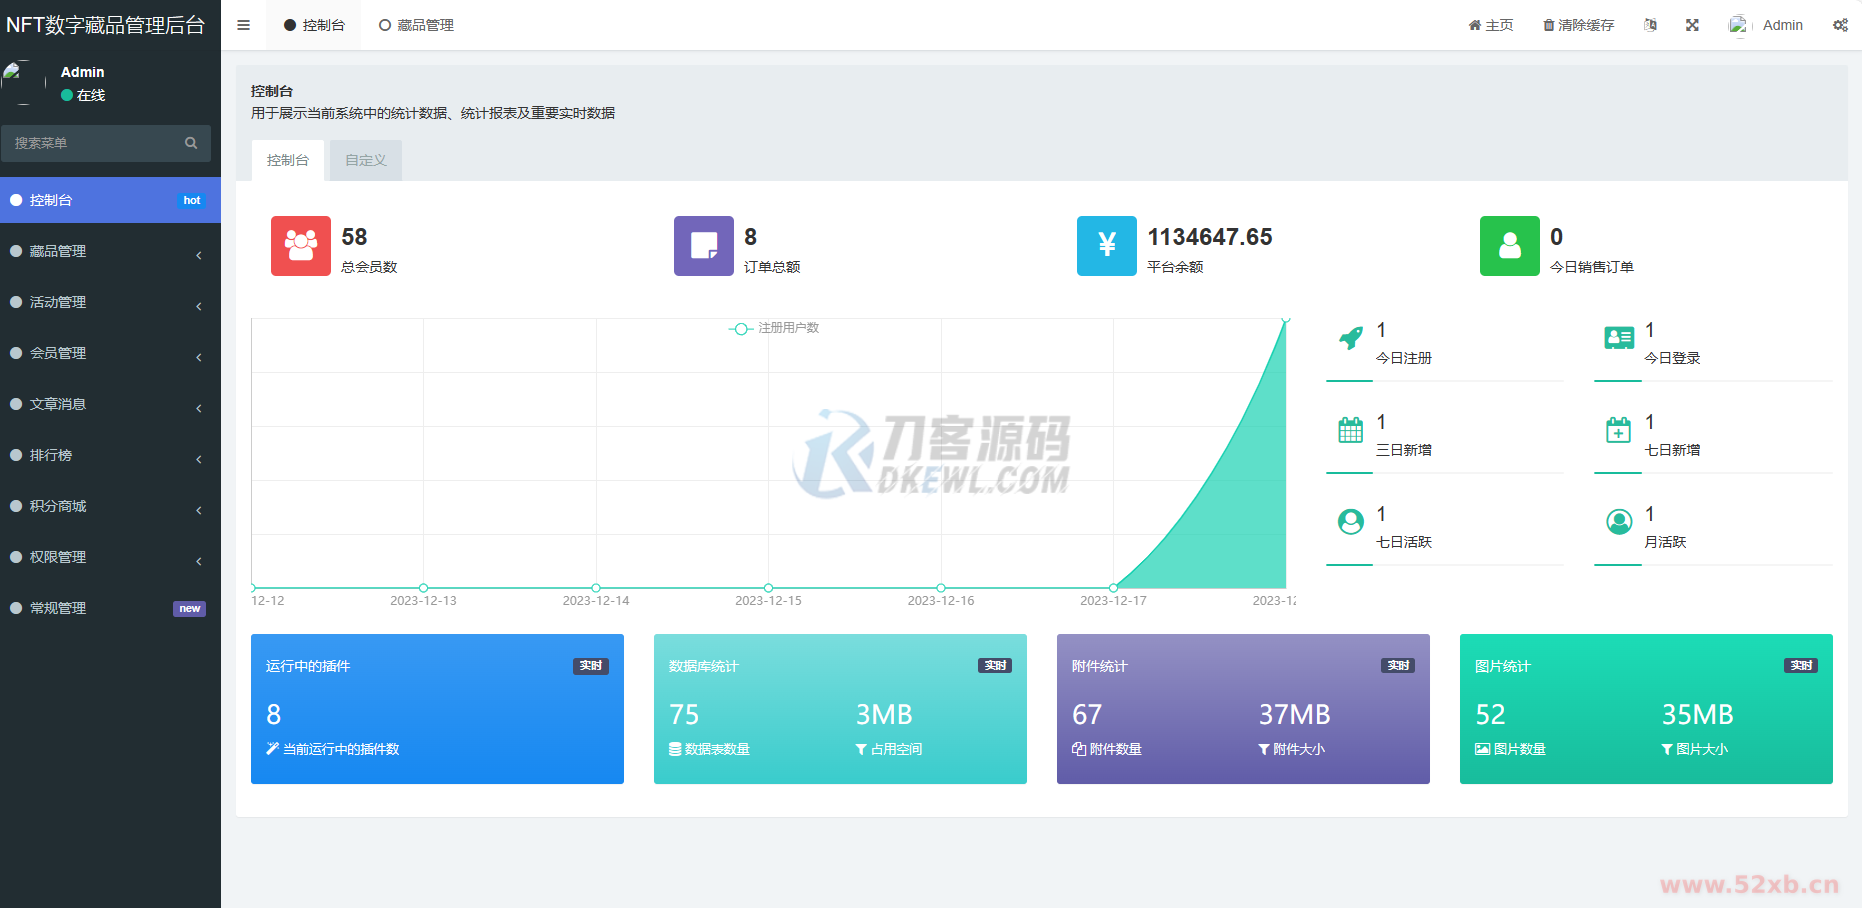This screenshot has width=1862, height=908.
Task: Click the hamburger menu toggle icon
Action: pos(243,25)
